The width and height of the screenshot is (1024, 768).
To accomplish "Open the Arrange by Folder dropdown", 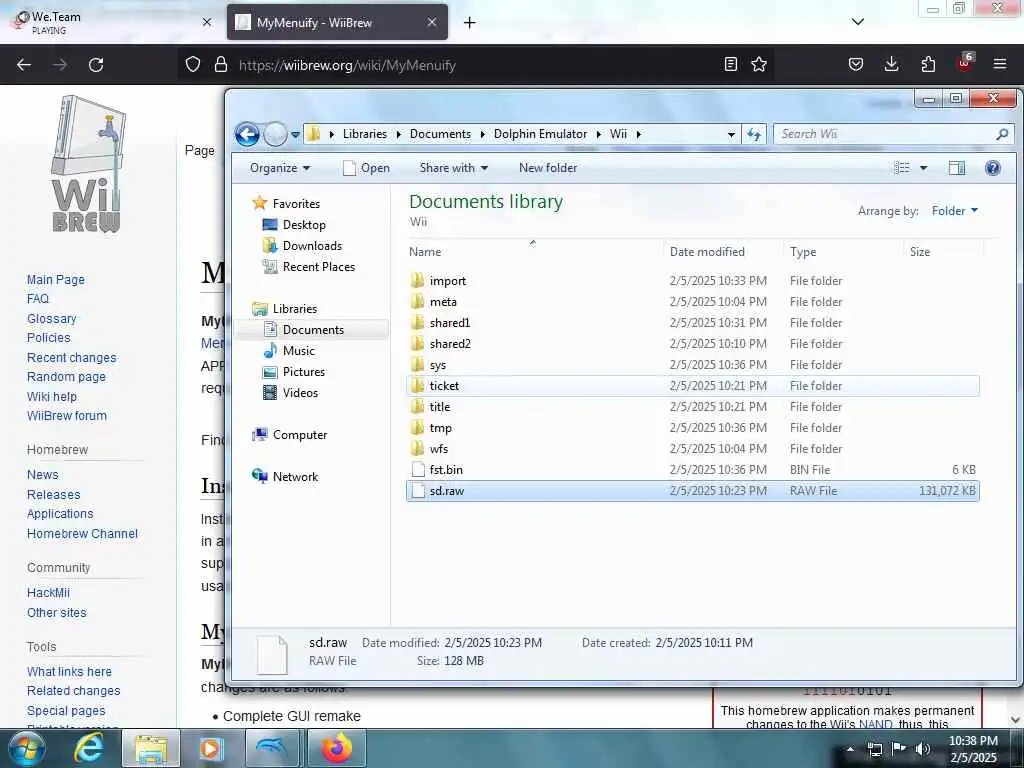I will [955, 211].
